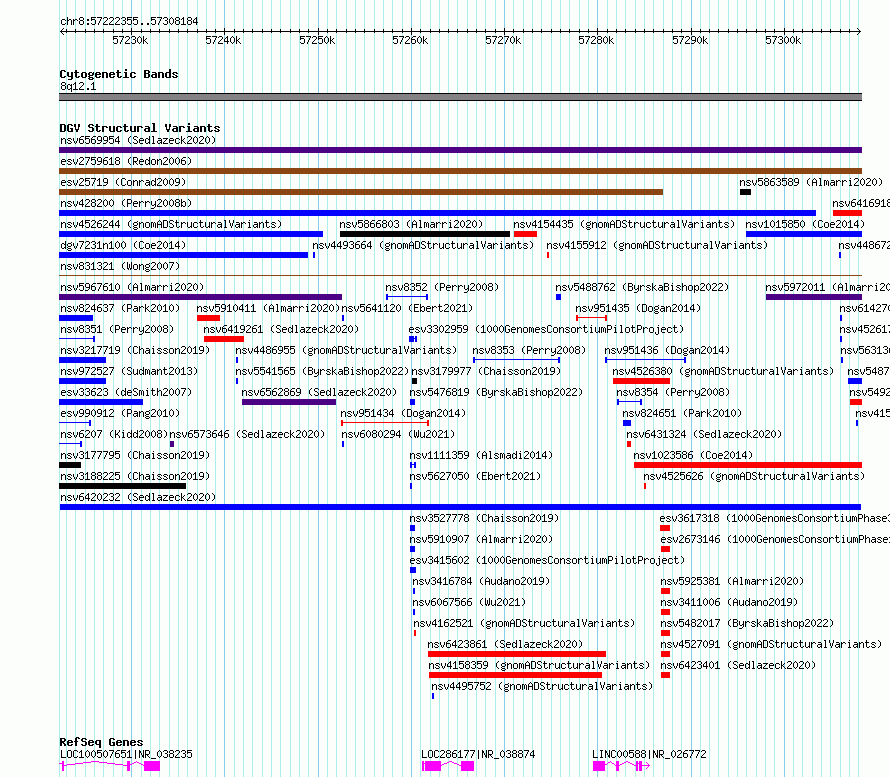This screenshot has width=890, height=777.
Task: Click the esv25719 (Conrad2009) label
Action: tap(123, 182)
